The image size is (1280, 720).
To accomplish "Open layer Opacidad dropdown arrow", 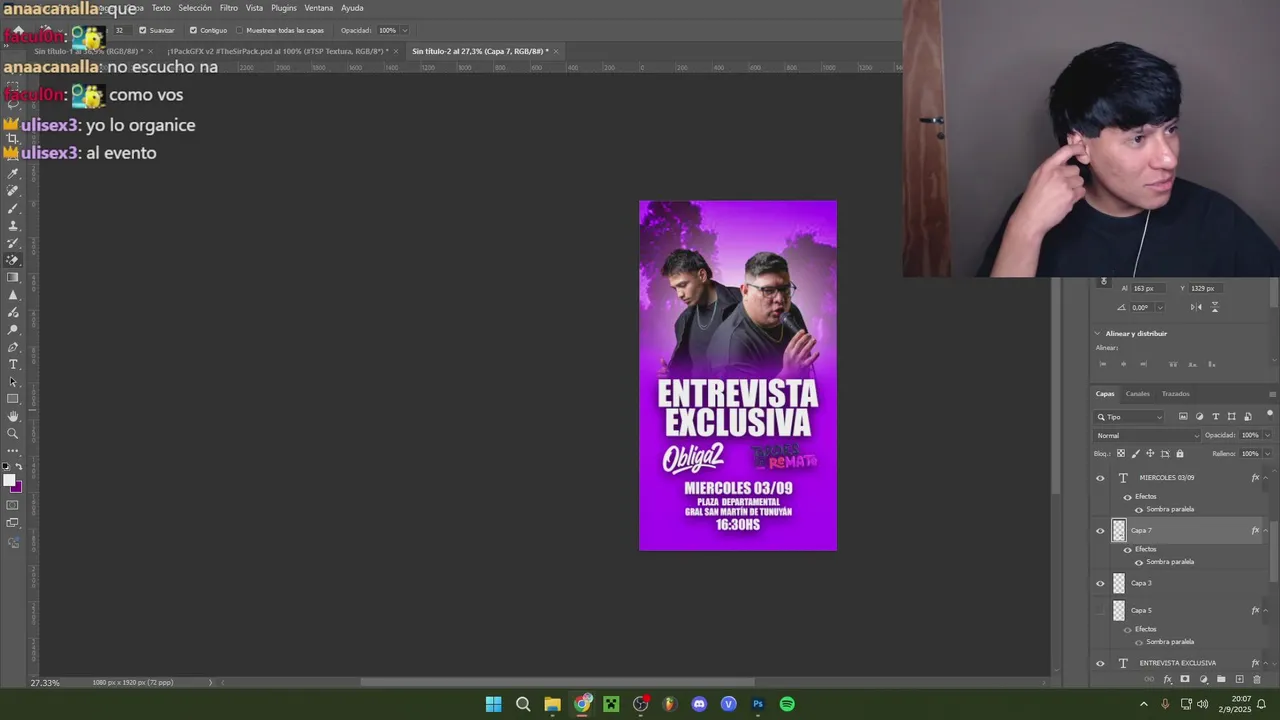I will tap(1268, 435).
